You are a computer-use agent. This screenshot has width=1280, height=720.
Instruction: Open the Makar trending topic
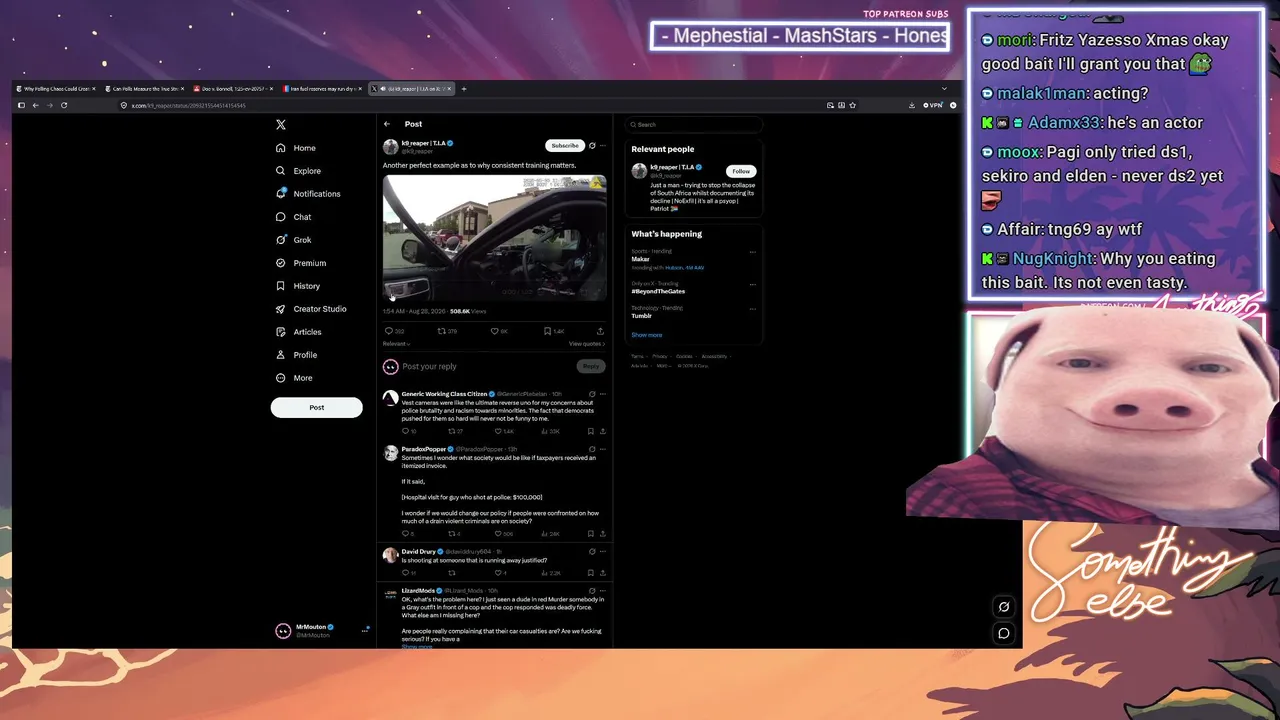692,259
